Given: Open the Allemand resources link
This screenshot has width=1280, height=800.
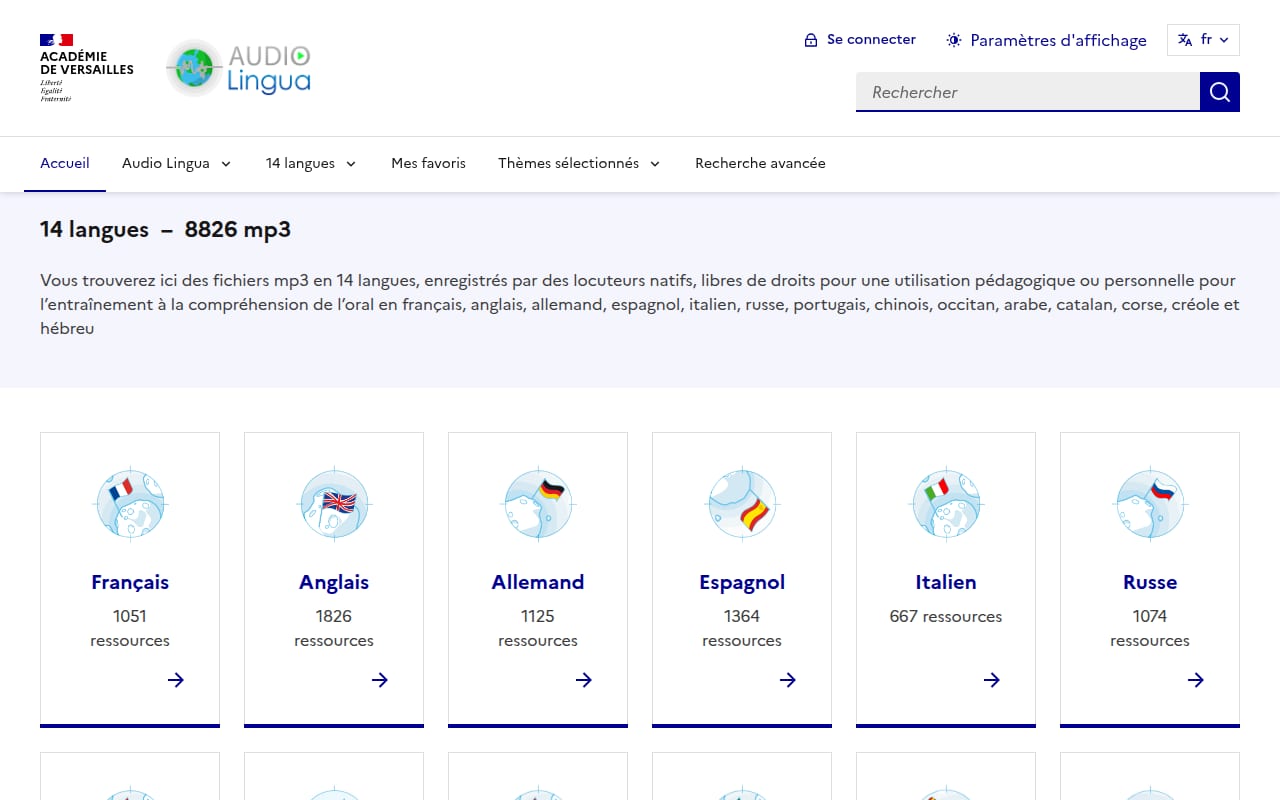Looking at the screenshot, I should click(x=538, y=582).
